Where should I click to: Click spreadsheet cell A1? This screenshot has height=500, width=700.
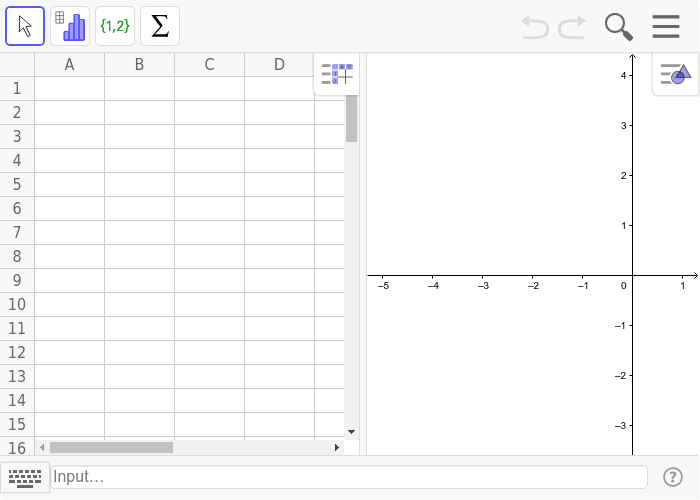[69, 88]
